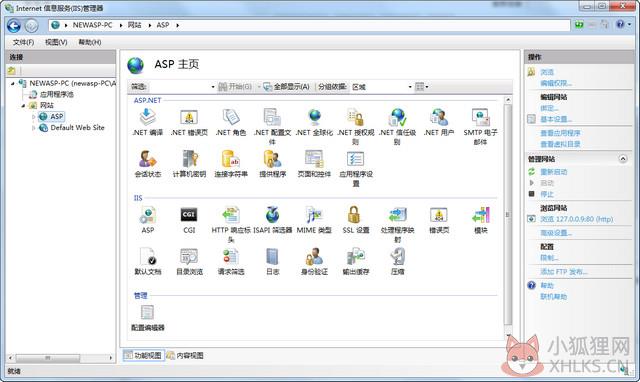
Task: Open the .NET 信任级别 feature
Action: [398, 127]
